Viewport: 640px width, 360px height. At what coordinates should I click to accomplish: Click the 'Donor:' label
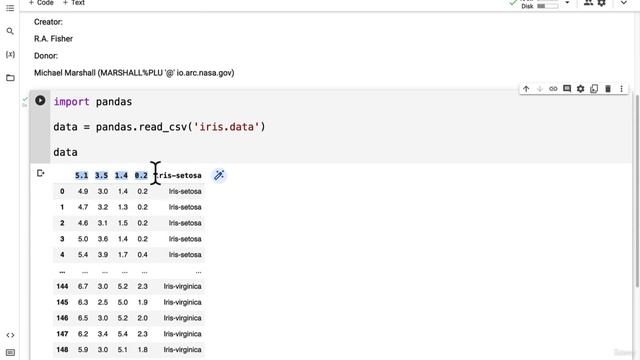click(x=46, y=56)
